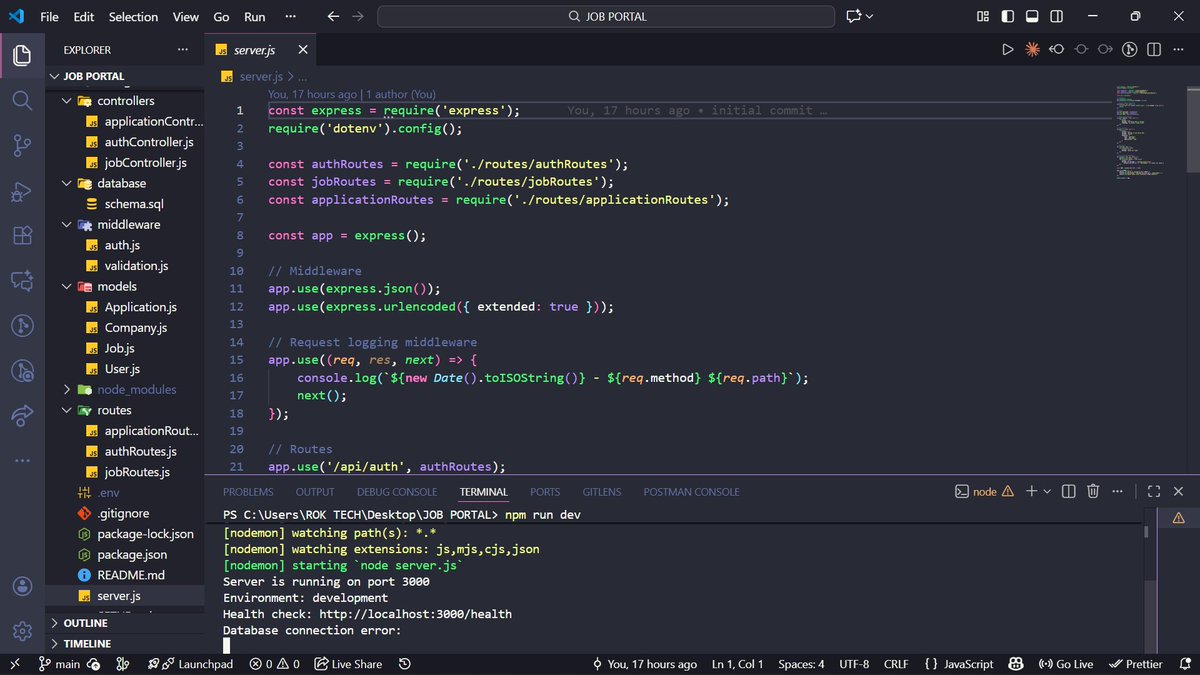
Task: Switch to the OUTPUT tab
Action: (315, 492)
